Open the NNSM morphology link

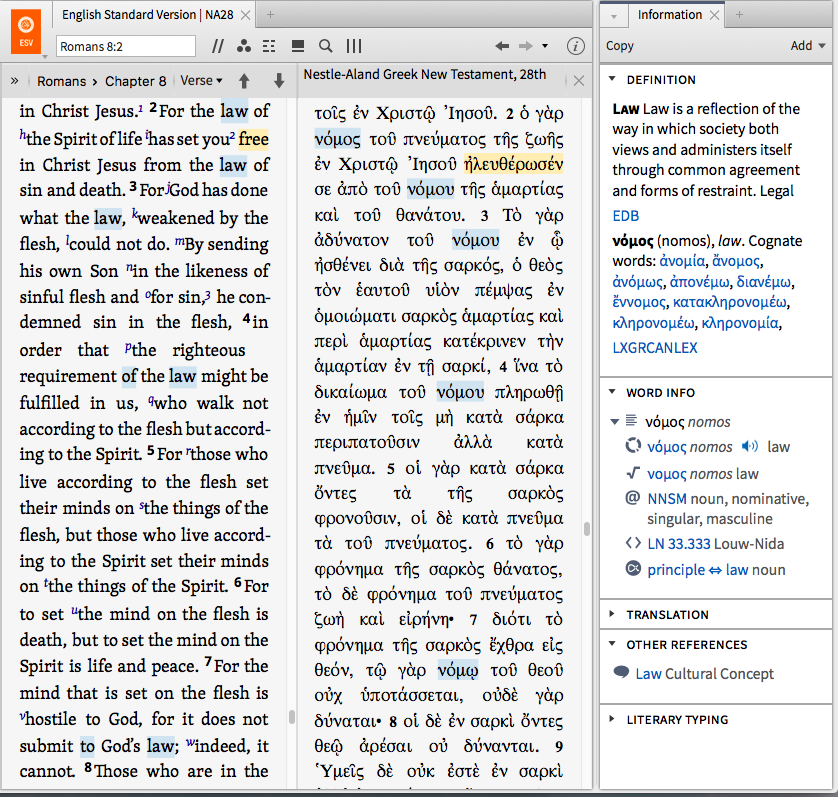(x=667, y=499)
